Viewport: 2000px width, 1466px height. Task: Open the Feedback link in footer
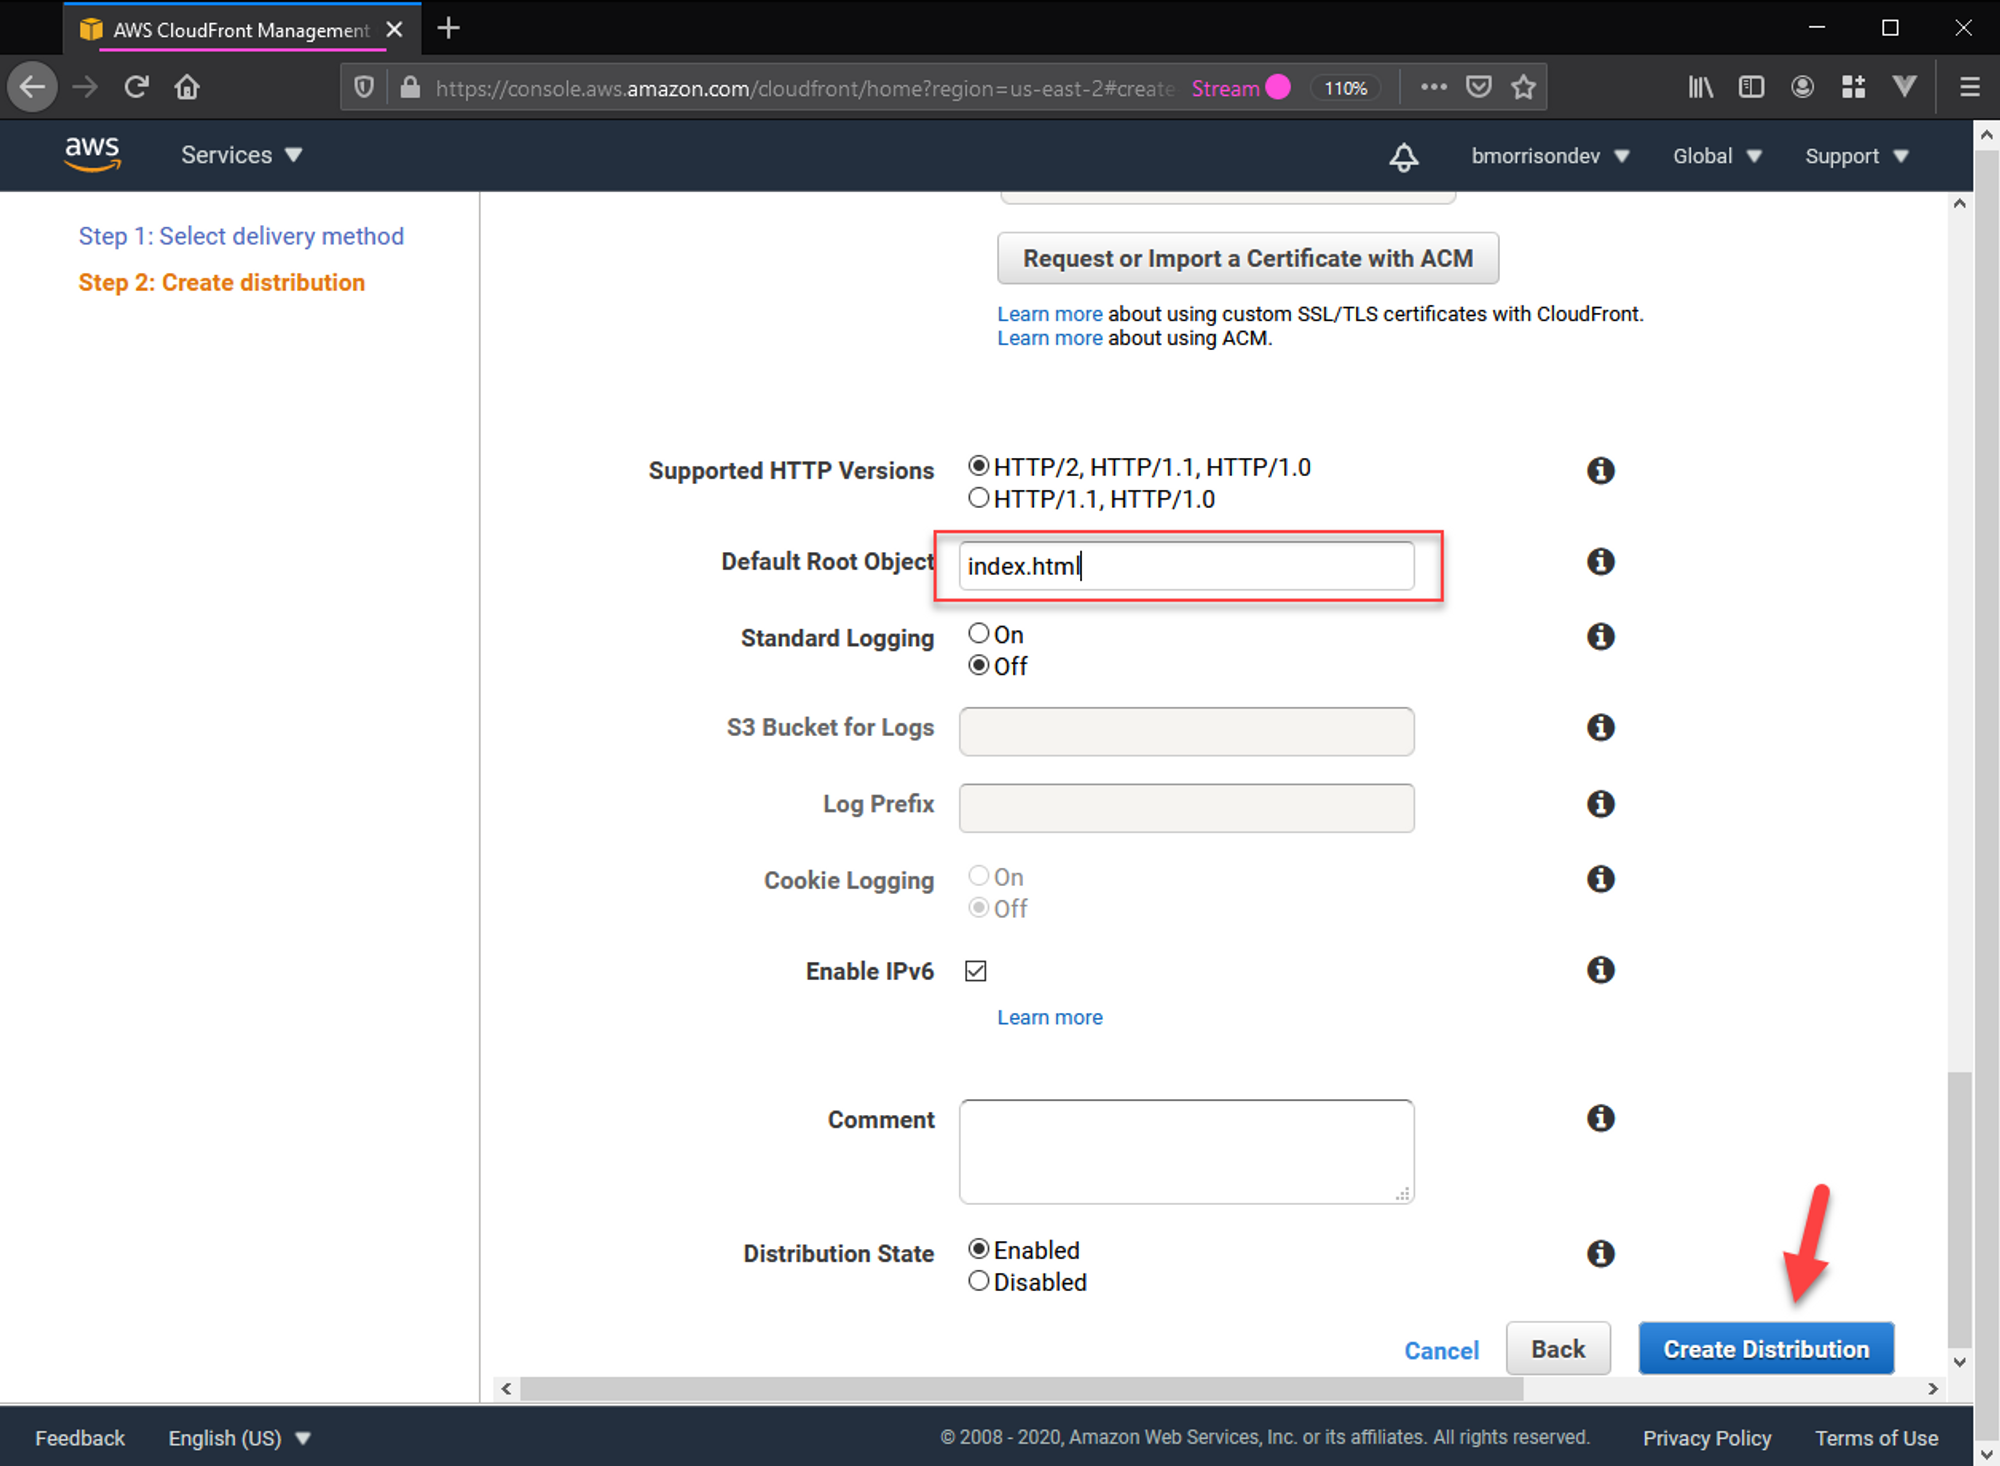pyautogui.click(x=80, y=1438)
